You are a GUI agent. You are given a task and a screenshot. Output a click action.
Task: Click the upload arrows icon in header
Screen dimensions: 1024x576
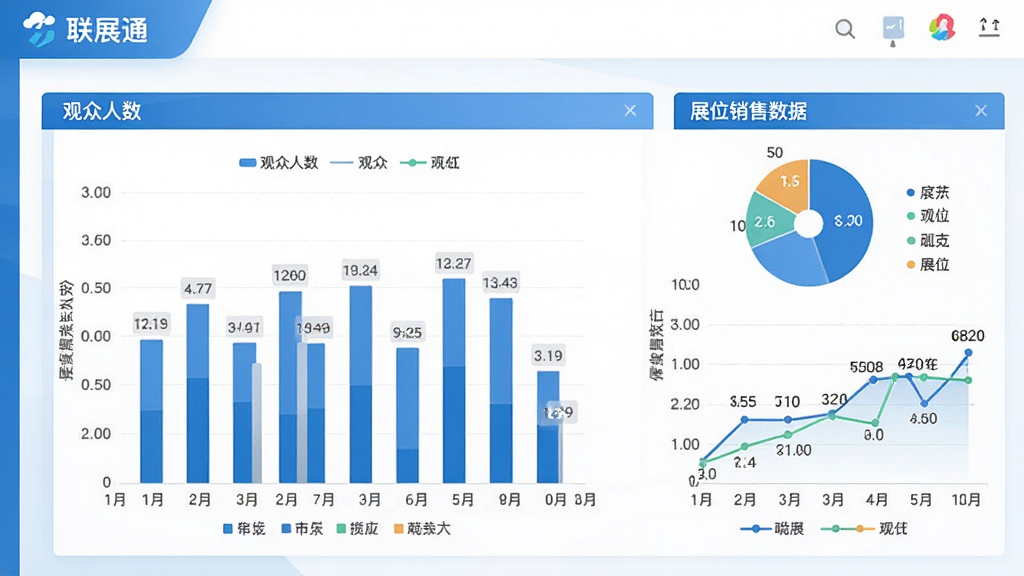click(989, 27)
